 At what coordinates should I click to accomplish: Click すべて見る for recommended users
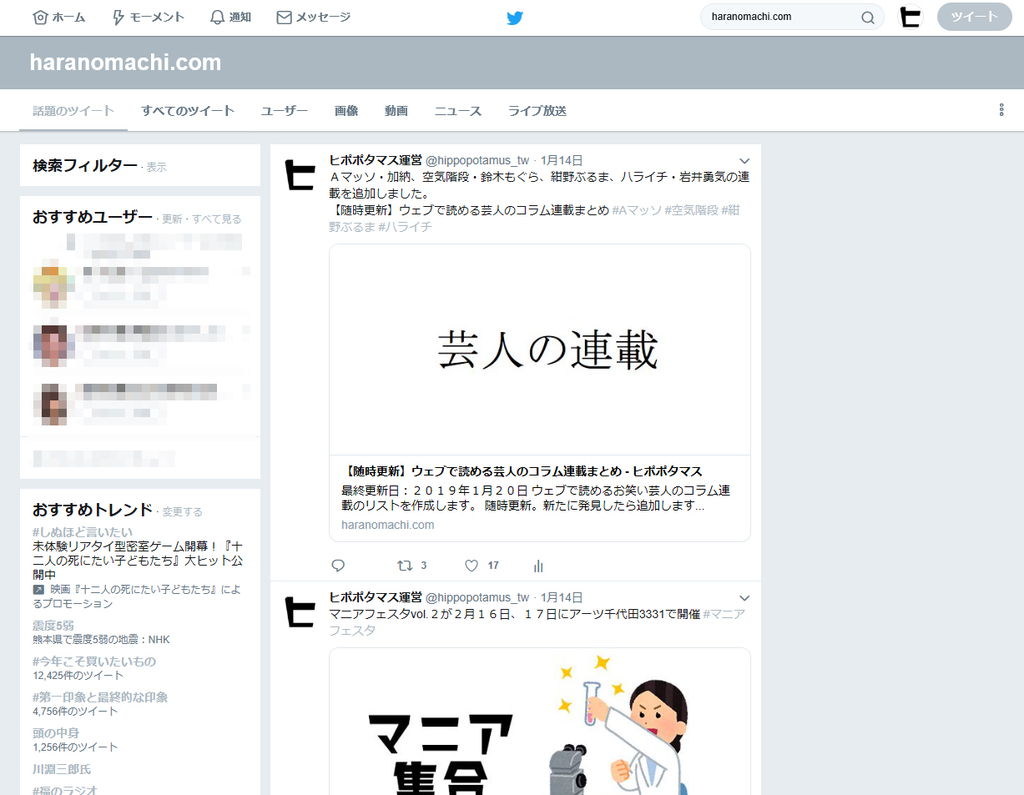click(x=216, y=219)
